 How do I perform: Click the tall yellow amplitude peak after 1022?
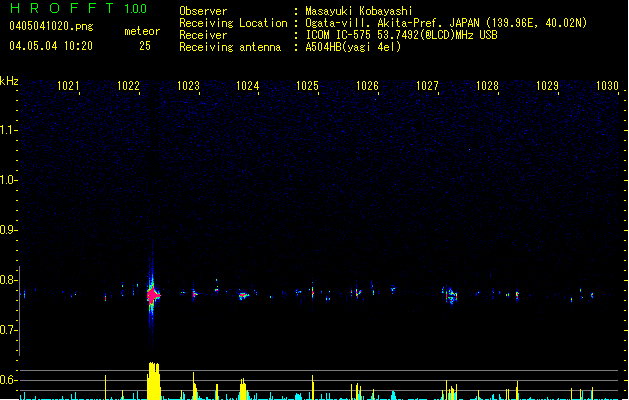click(154, 381)
